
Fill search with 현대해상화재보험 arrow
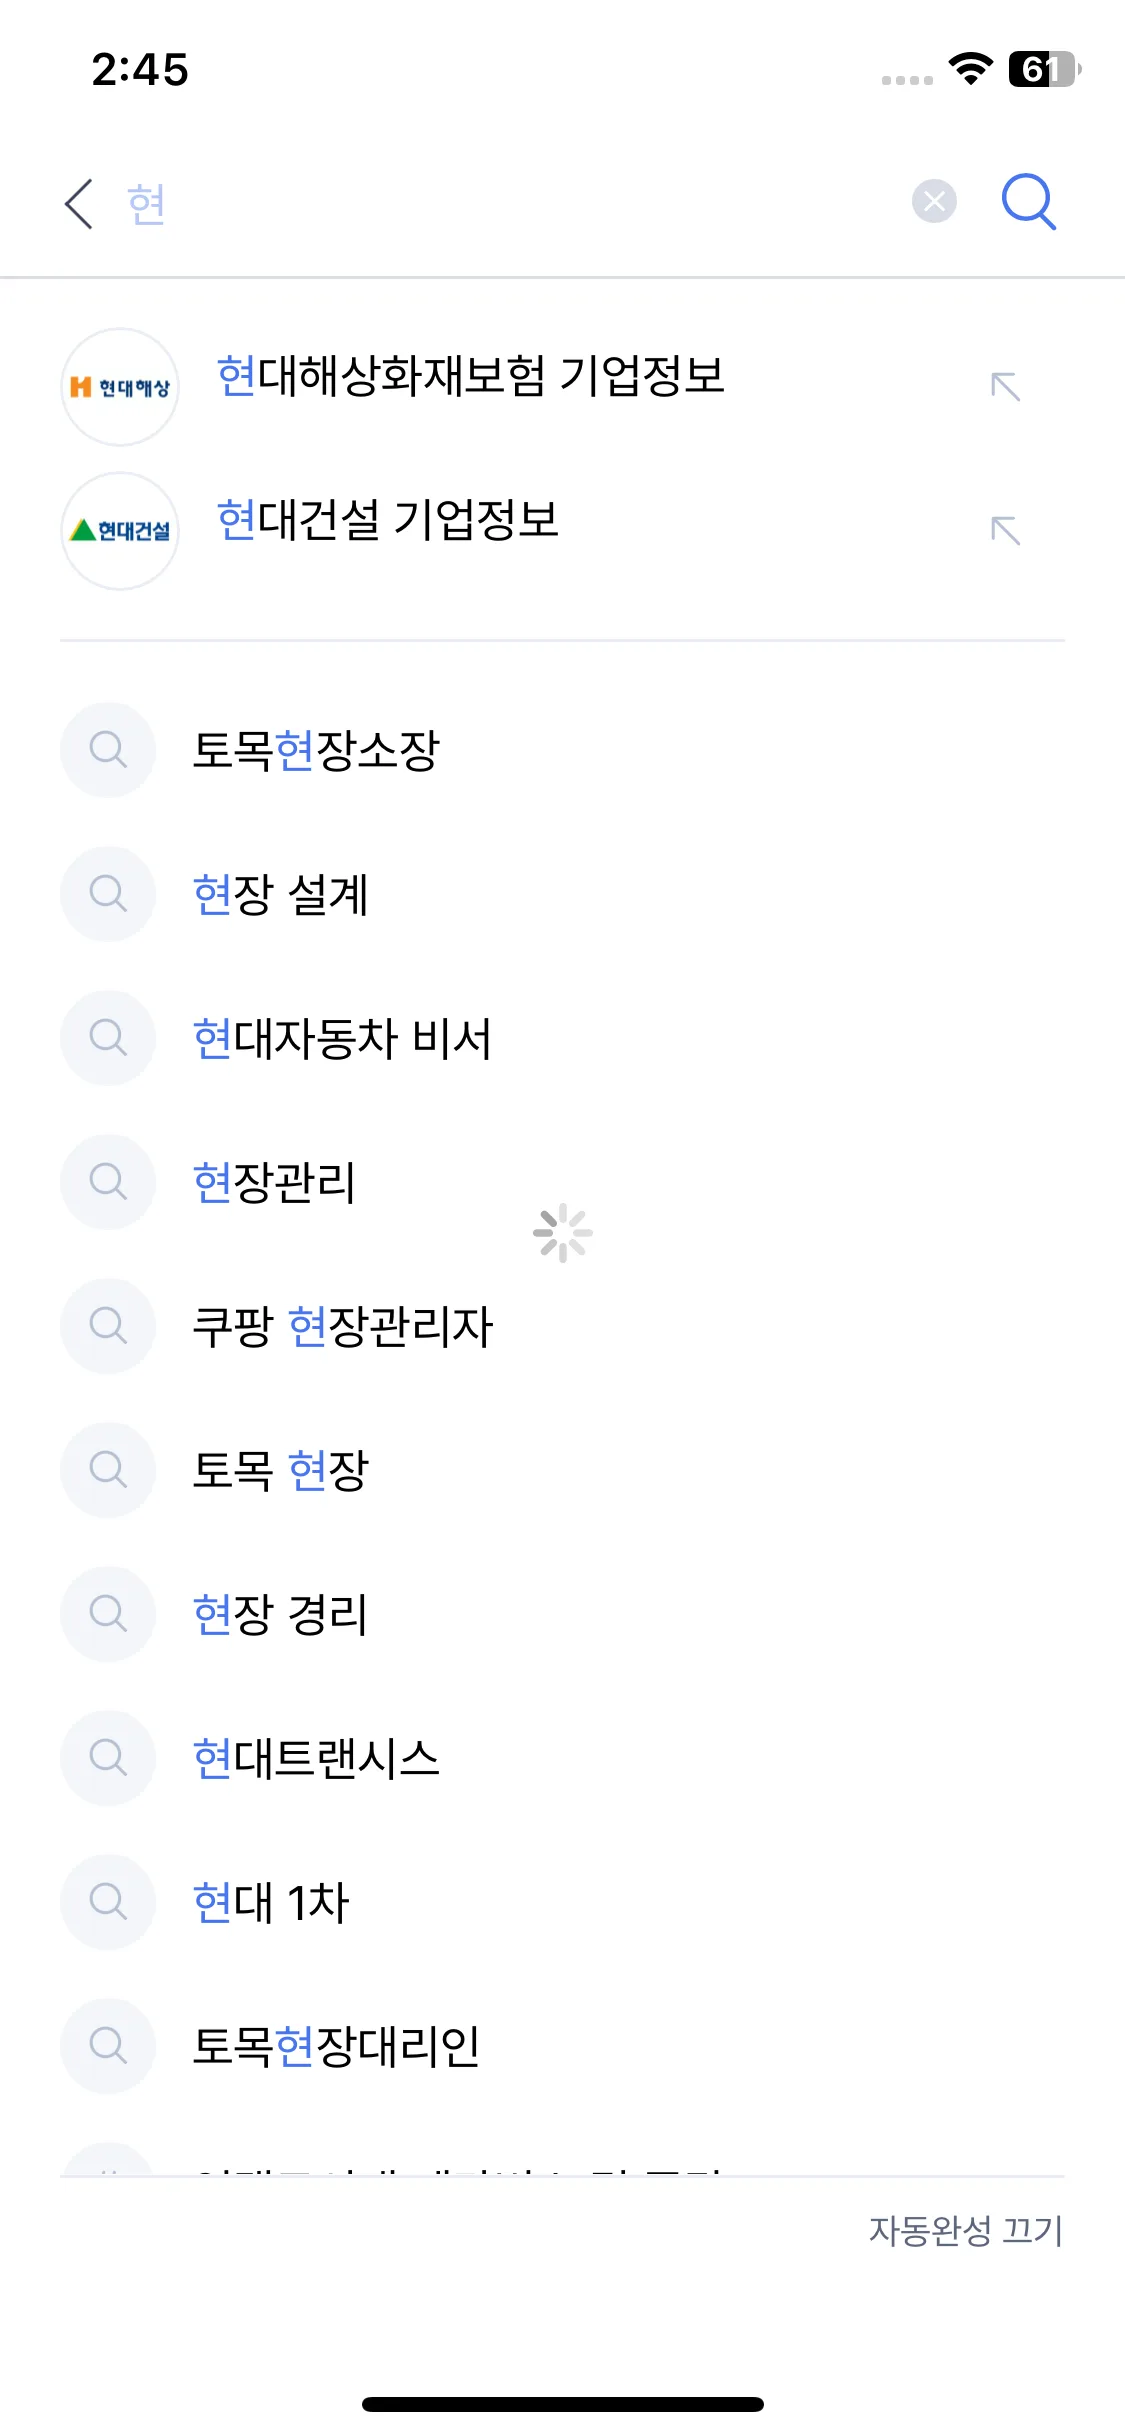1005,387
